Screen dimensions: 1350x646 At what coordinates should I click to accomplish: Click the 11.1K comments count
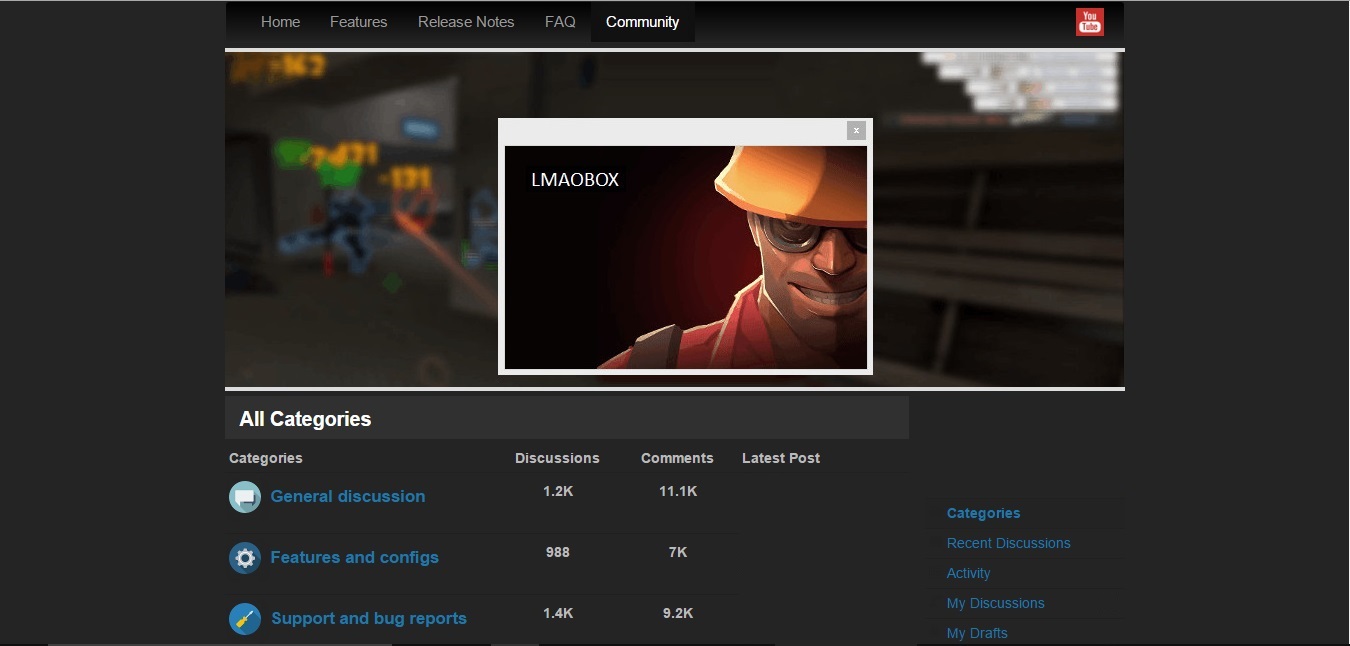click(678, 491)
